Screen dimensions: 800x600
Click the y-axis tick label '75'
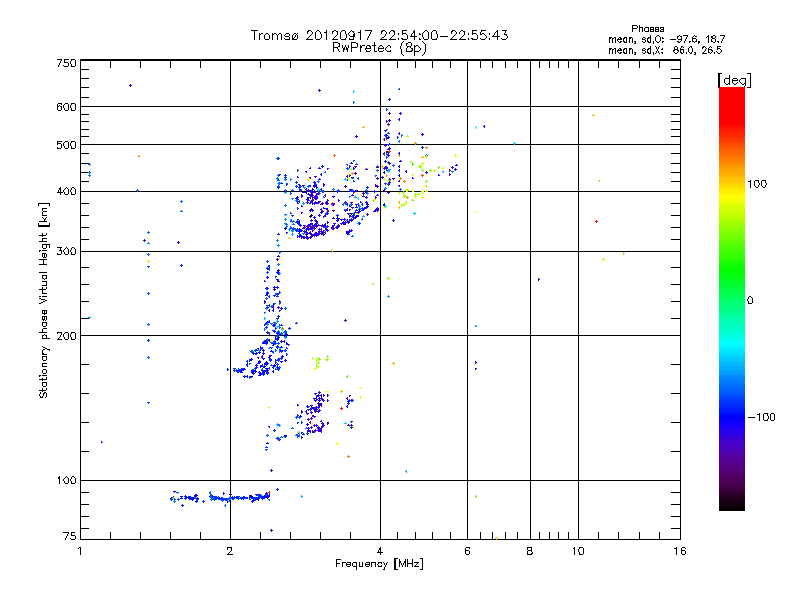70,536
